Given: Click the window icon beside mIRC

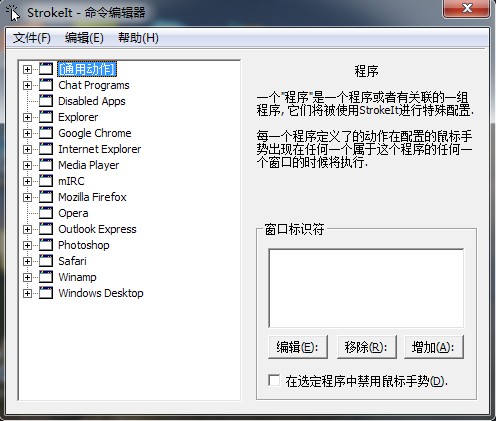Looking at the screenshot, I should click(x=46, y=181).
